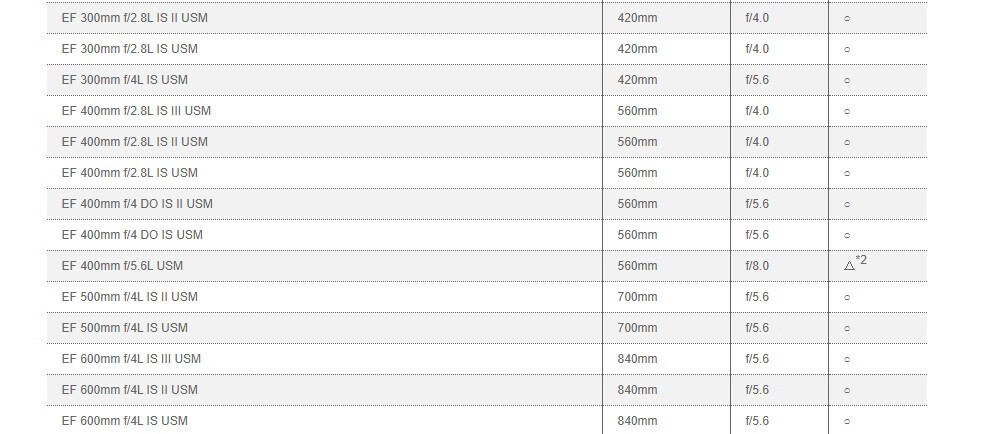The image size is (990, 434).
Task: Click 420mm focal length in EF 300mm f/4L IS USM row
Action: tap(637, 80)
